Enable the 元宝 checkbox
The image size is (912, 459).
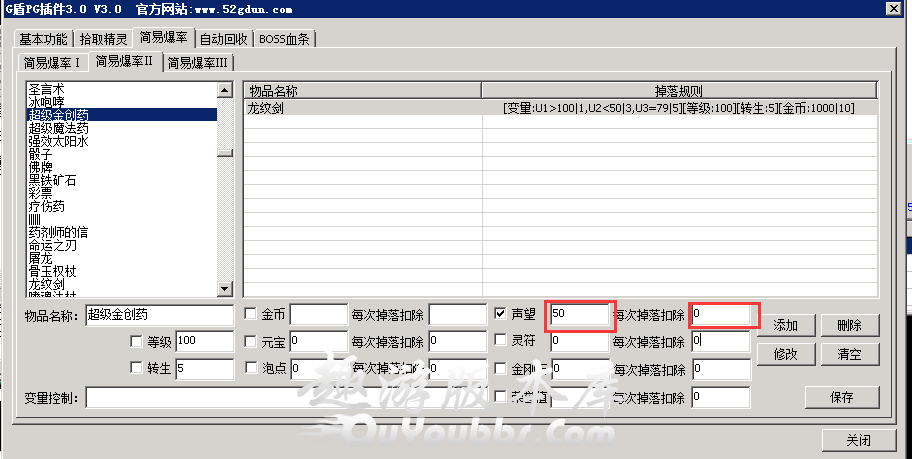(251, 342)
